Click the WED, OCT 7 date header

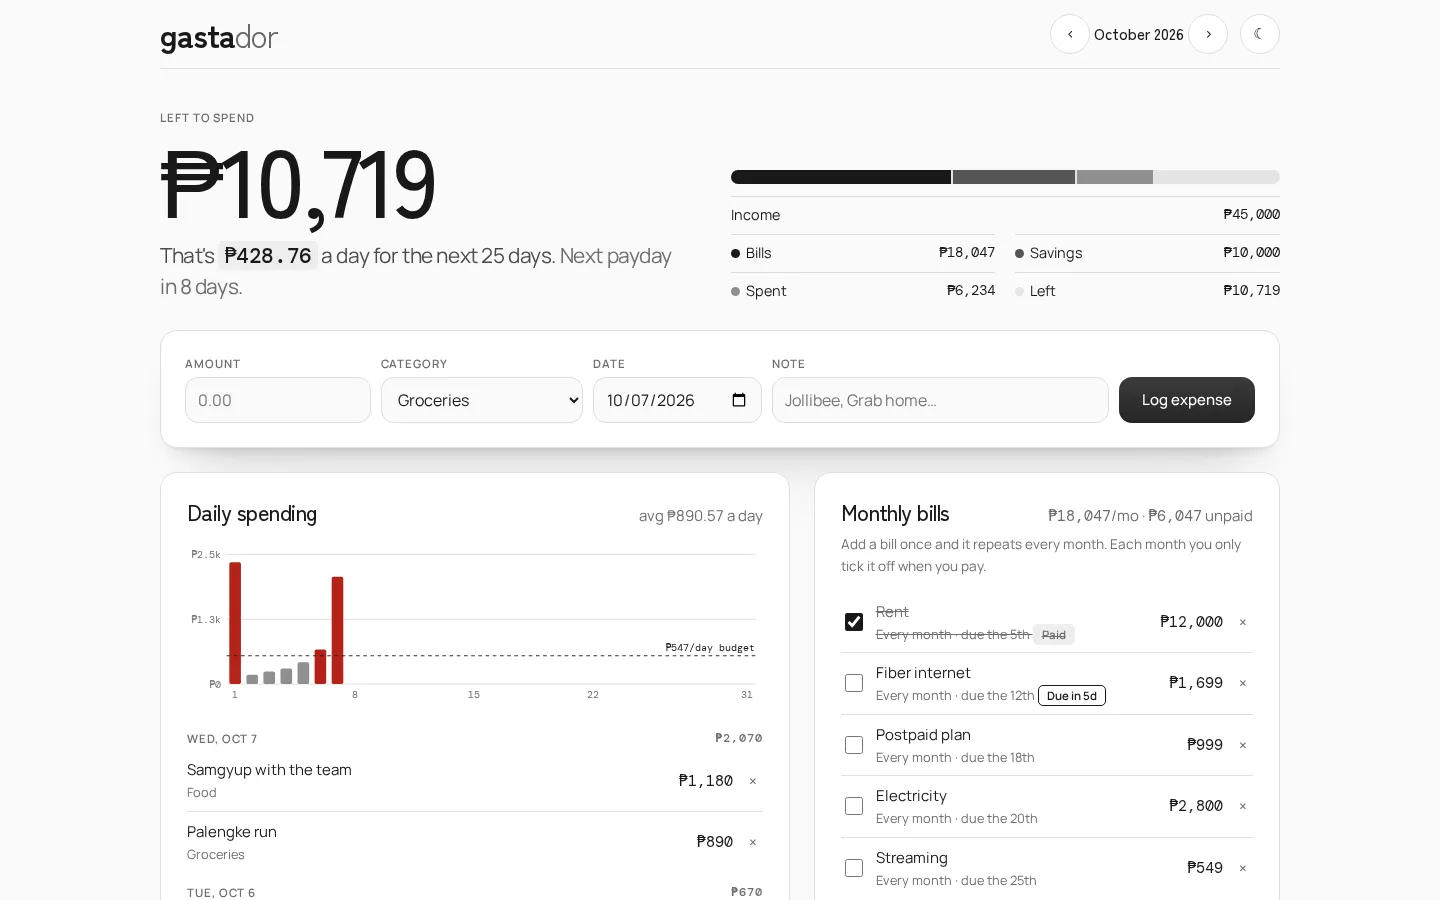222,739
